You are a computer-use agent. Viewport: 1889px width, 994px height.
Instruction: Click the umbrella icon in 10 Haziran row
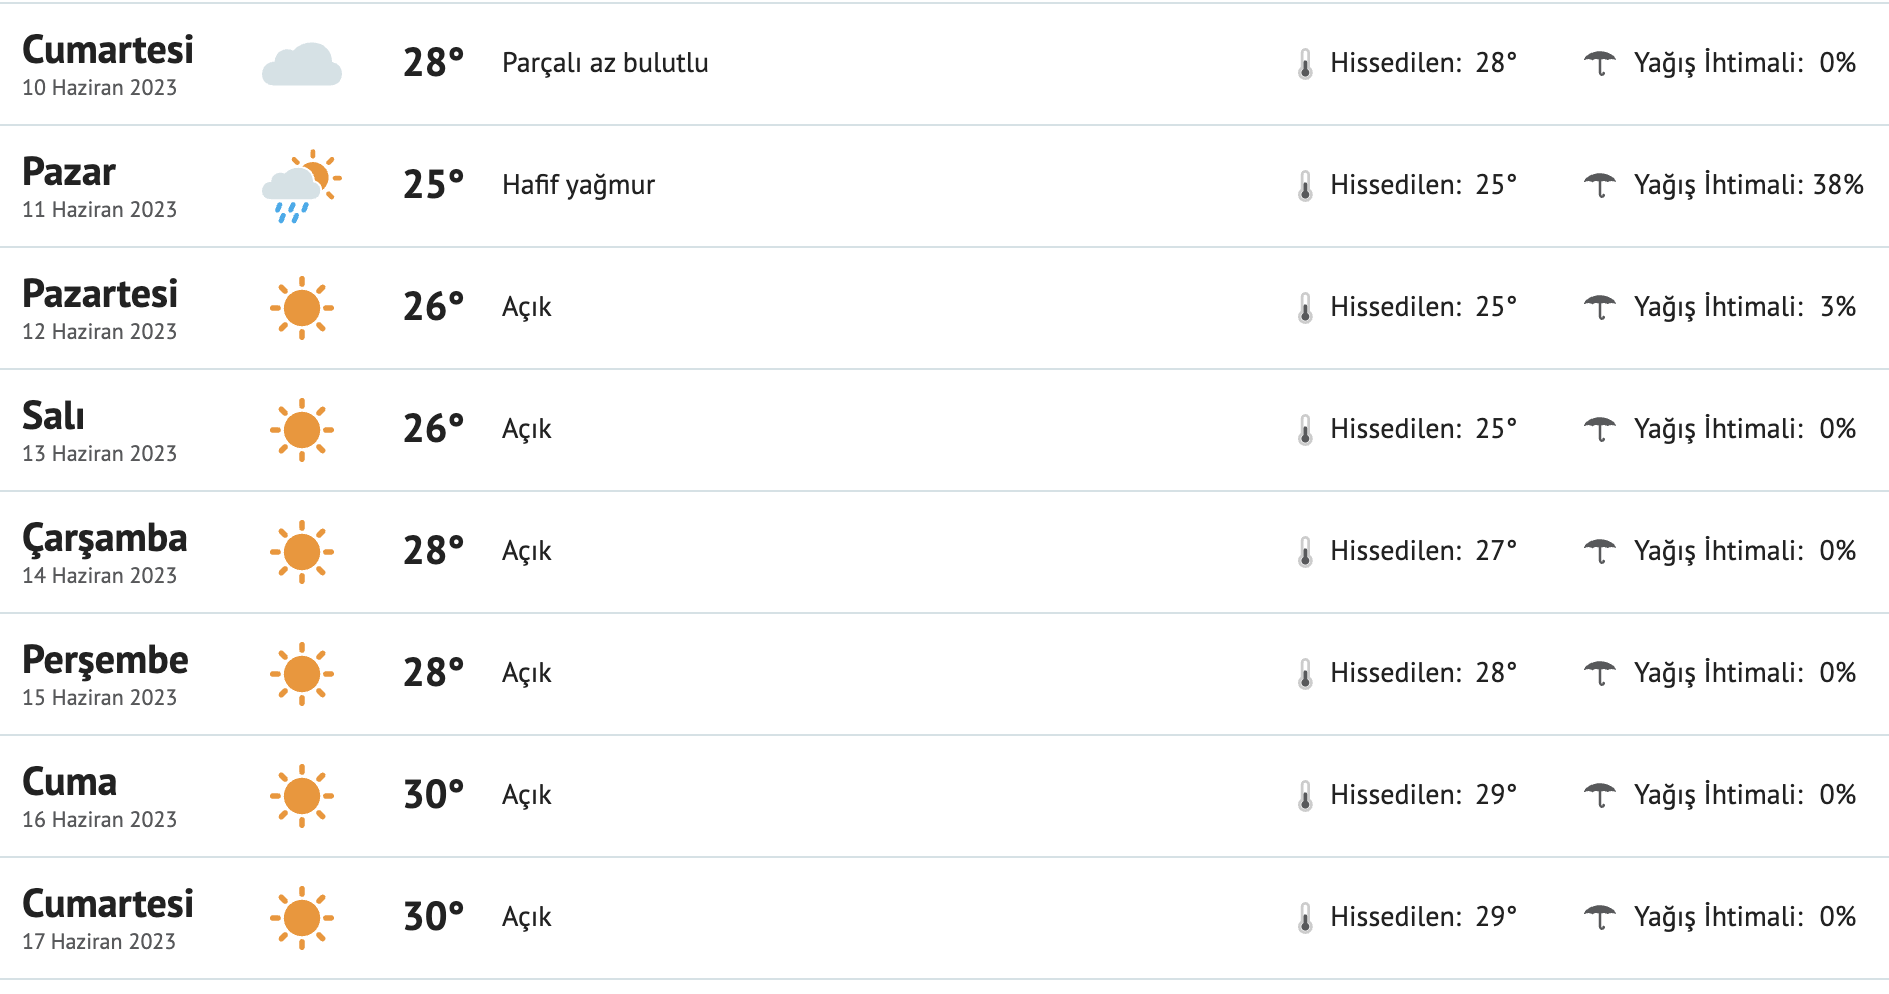tap(1599, 63)
